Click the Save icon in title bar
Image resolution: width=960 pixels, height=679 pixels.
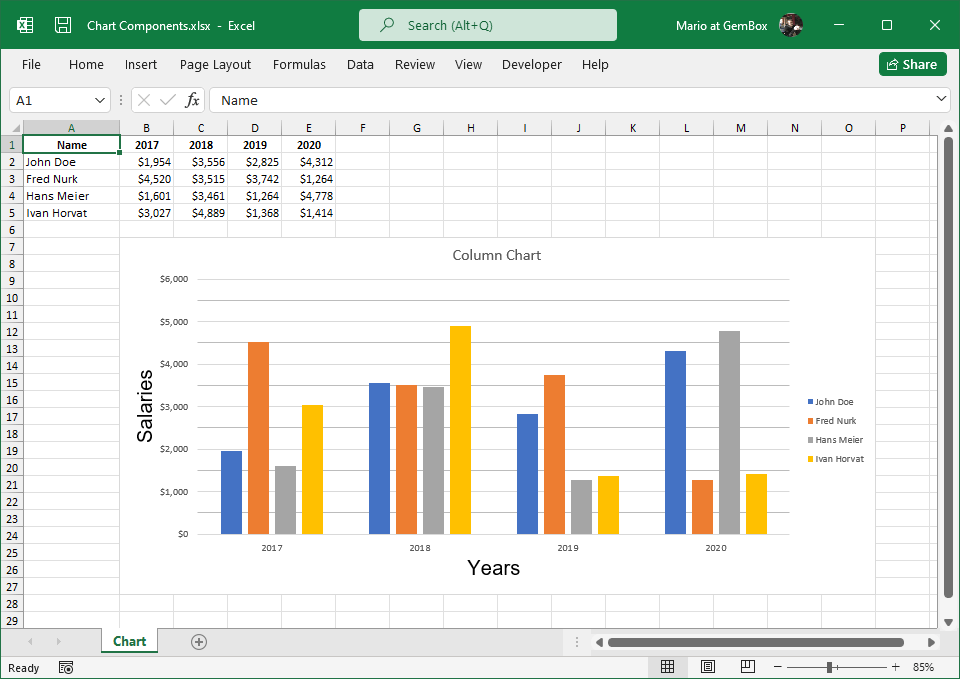(x=62, y=25)
